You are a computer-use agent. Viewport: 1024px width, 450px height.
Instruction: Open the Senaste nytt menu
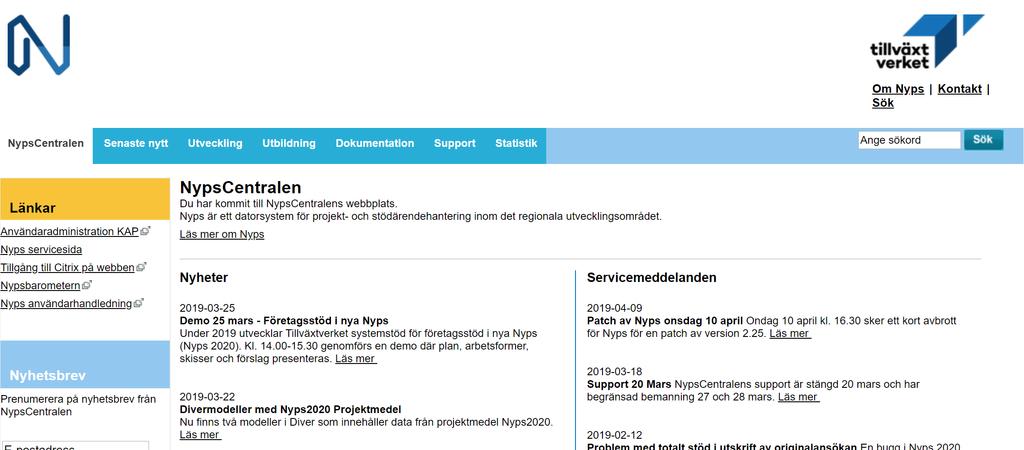click(136, 143)
